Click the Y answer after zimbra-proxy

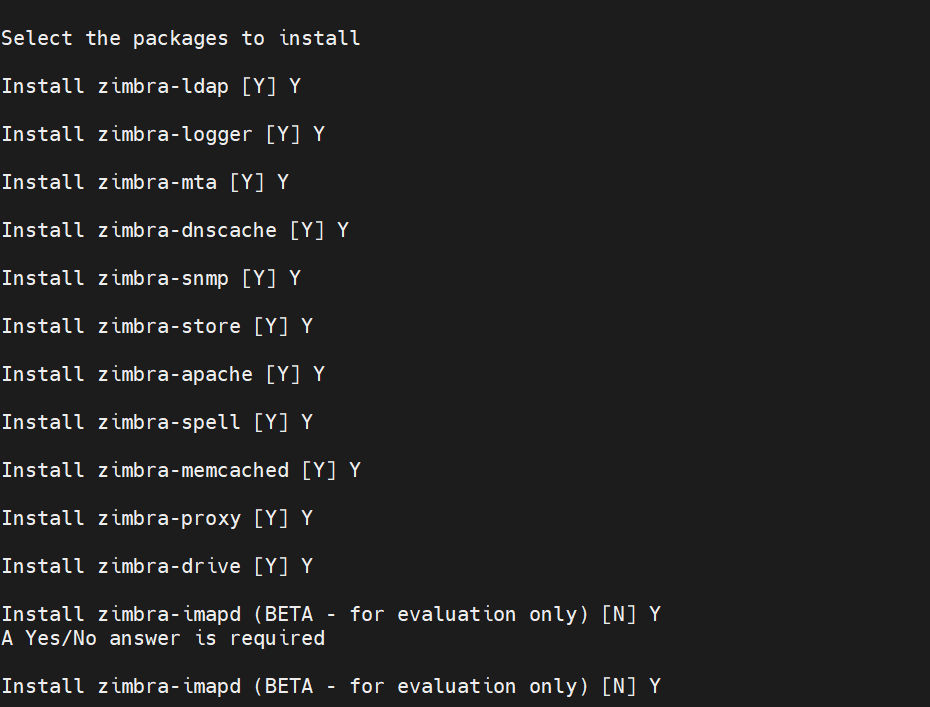[x=307, y=518]
